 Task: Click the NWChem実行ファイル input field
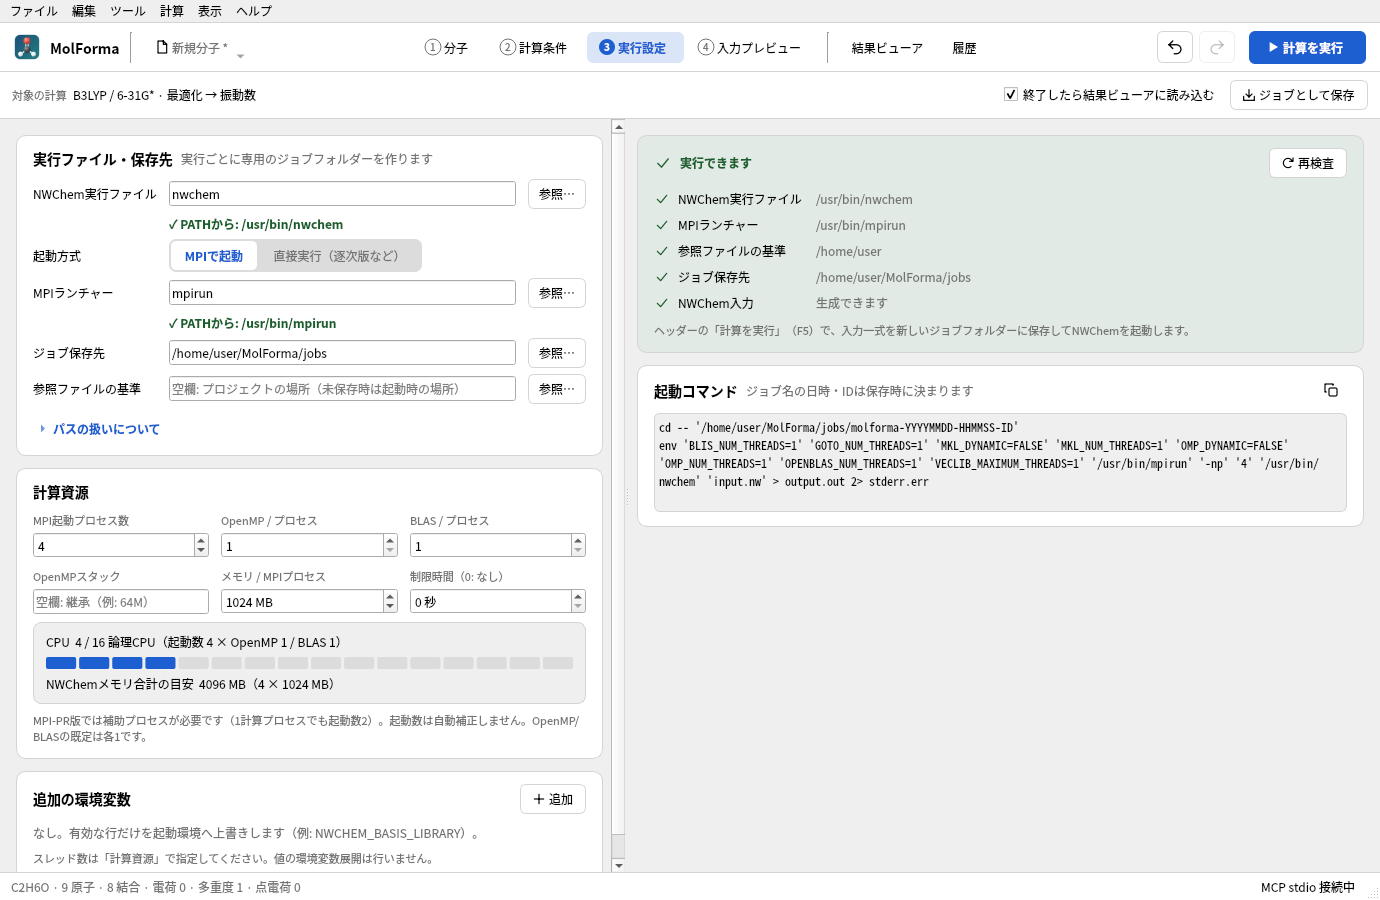pyautogui.click(x=342, y=194)
